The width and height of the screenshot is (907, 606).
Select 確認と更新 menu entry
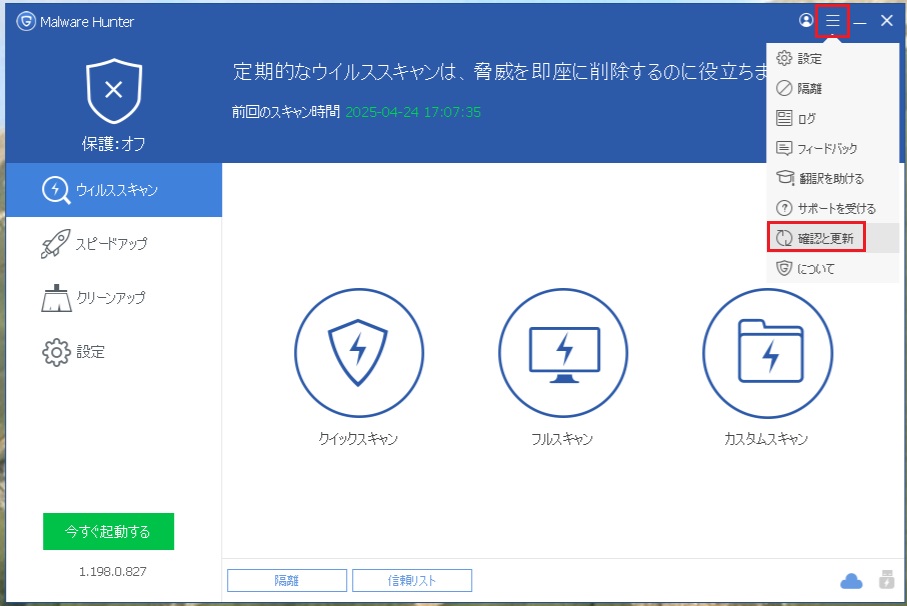pyautogui.click(x=832, y=238)
